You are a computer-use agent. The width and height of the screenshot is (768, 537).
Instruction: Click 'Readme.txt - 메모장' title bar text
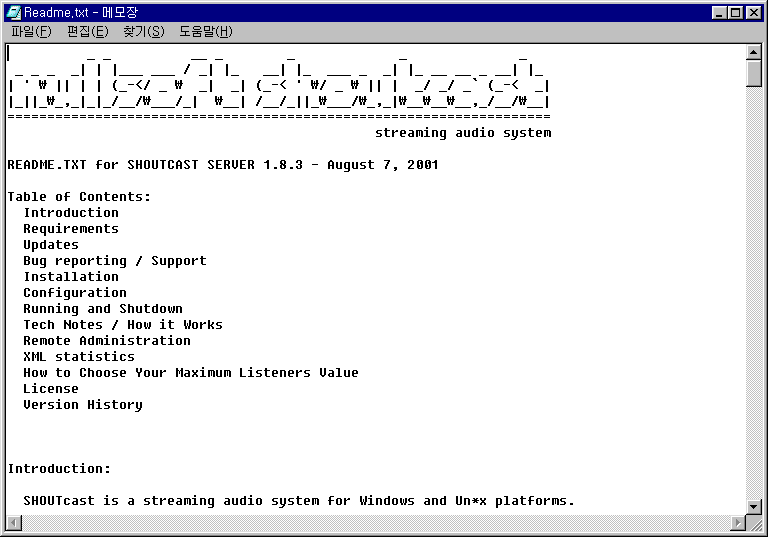tap(81, 13)
